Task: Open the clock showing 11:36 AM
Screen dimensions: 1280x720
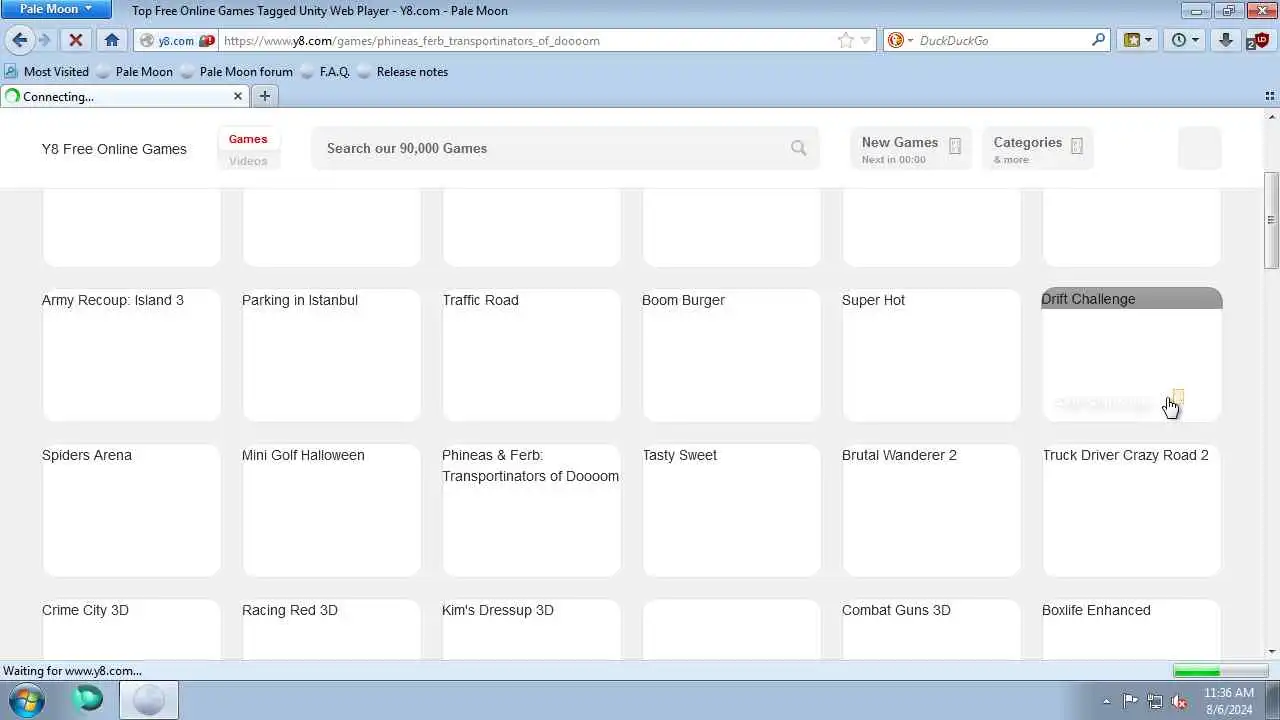Action: [1229, 700]
